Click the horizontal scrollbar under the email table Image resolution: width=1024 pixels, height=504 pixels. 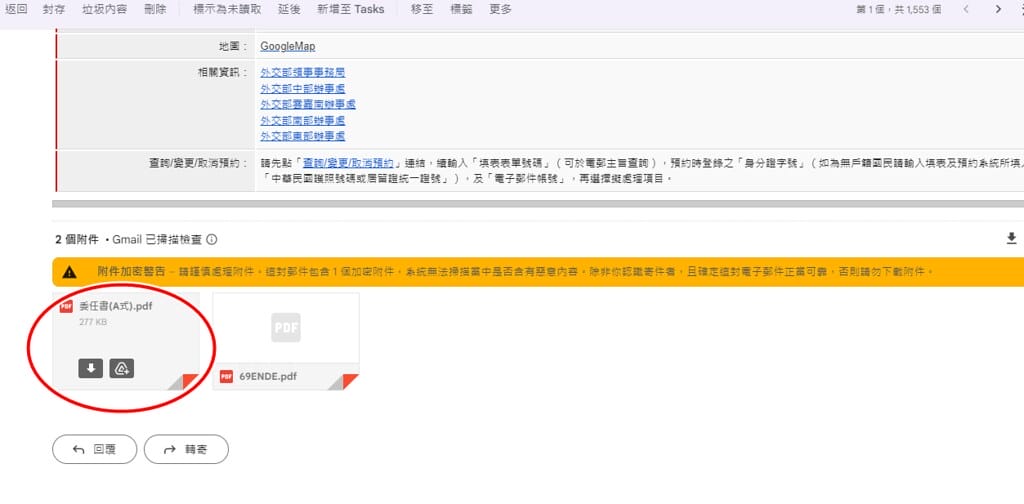point(537,204)
